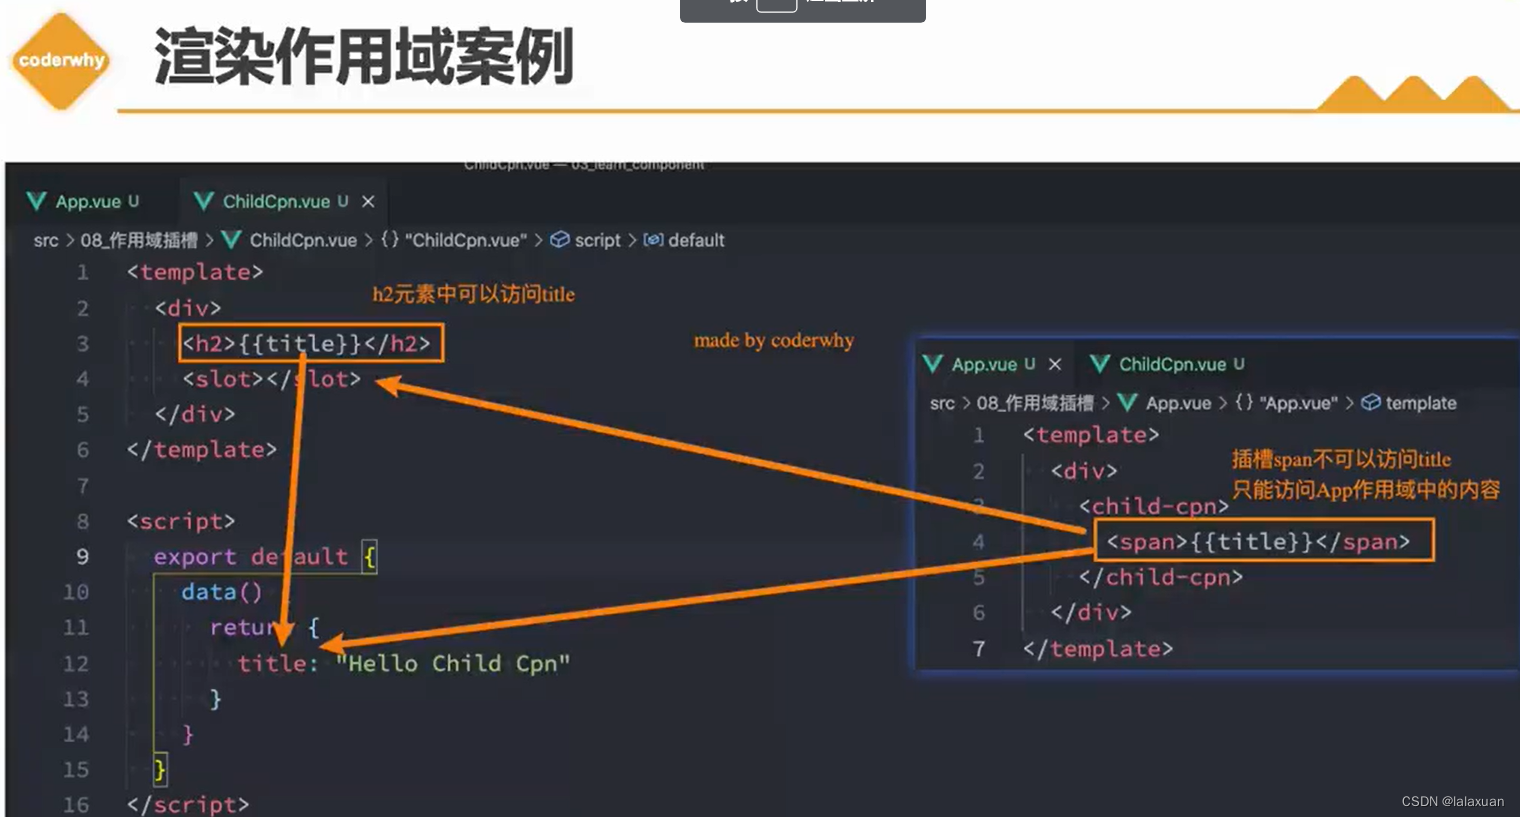1520x817 pixels.
Task: Click closing </template> tag in left editor
Action: [x=202, y=450]
